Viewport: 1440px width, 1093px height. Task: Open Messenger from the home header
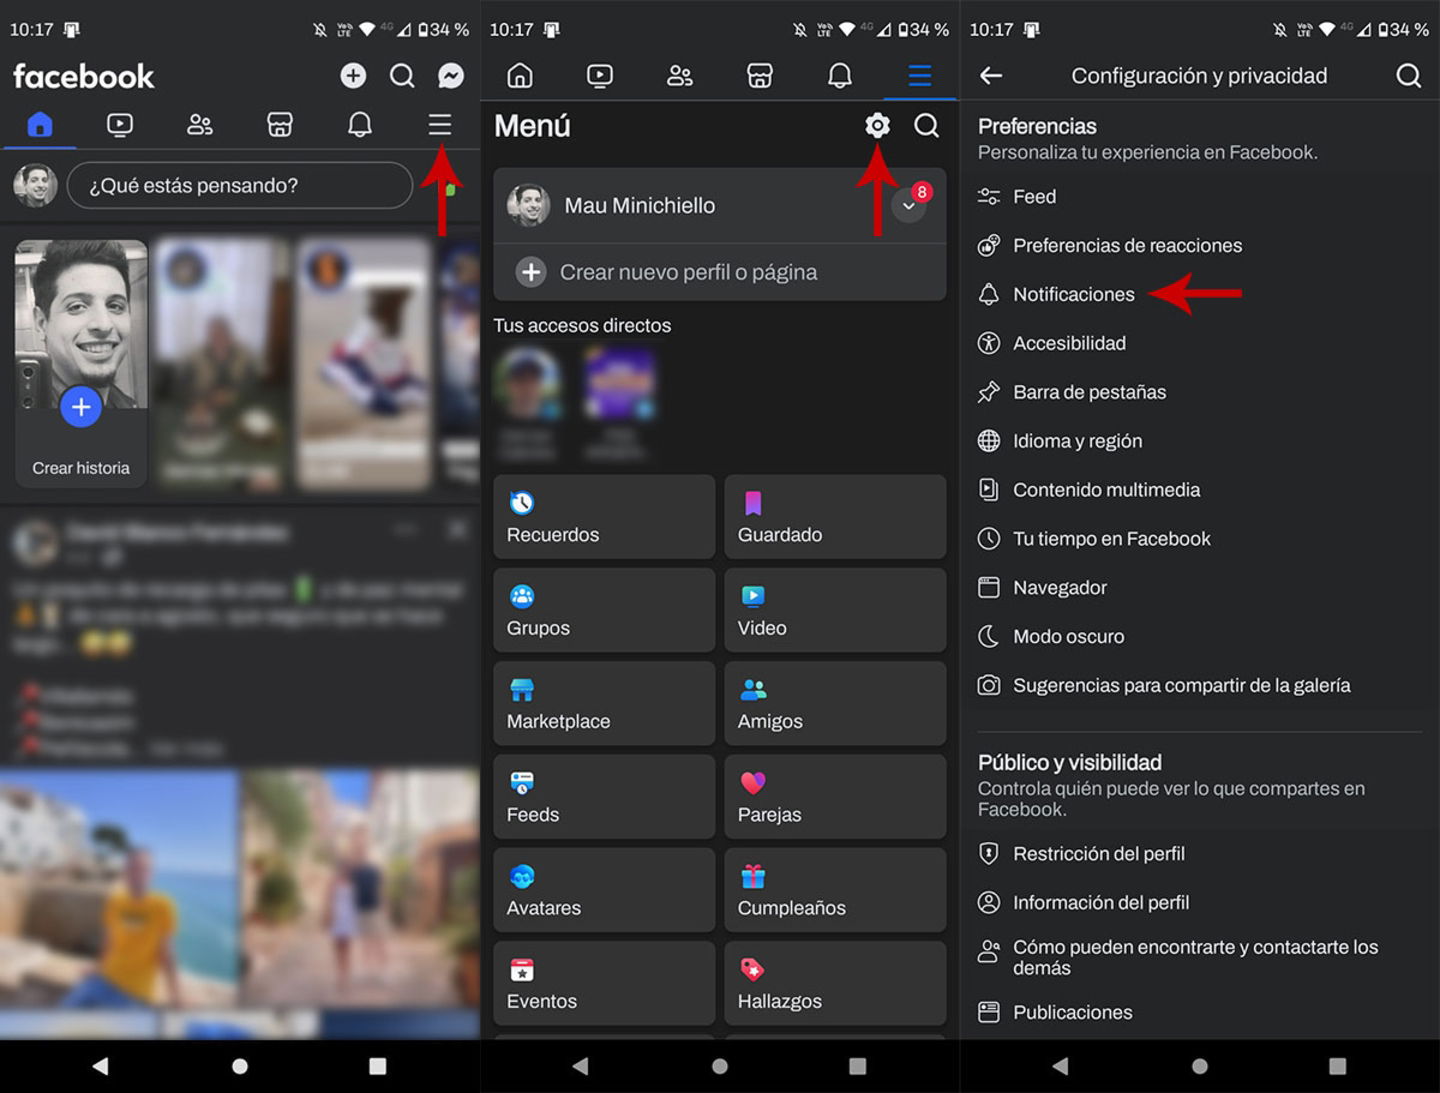tap(451, 76)
